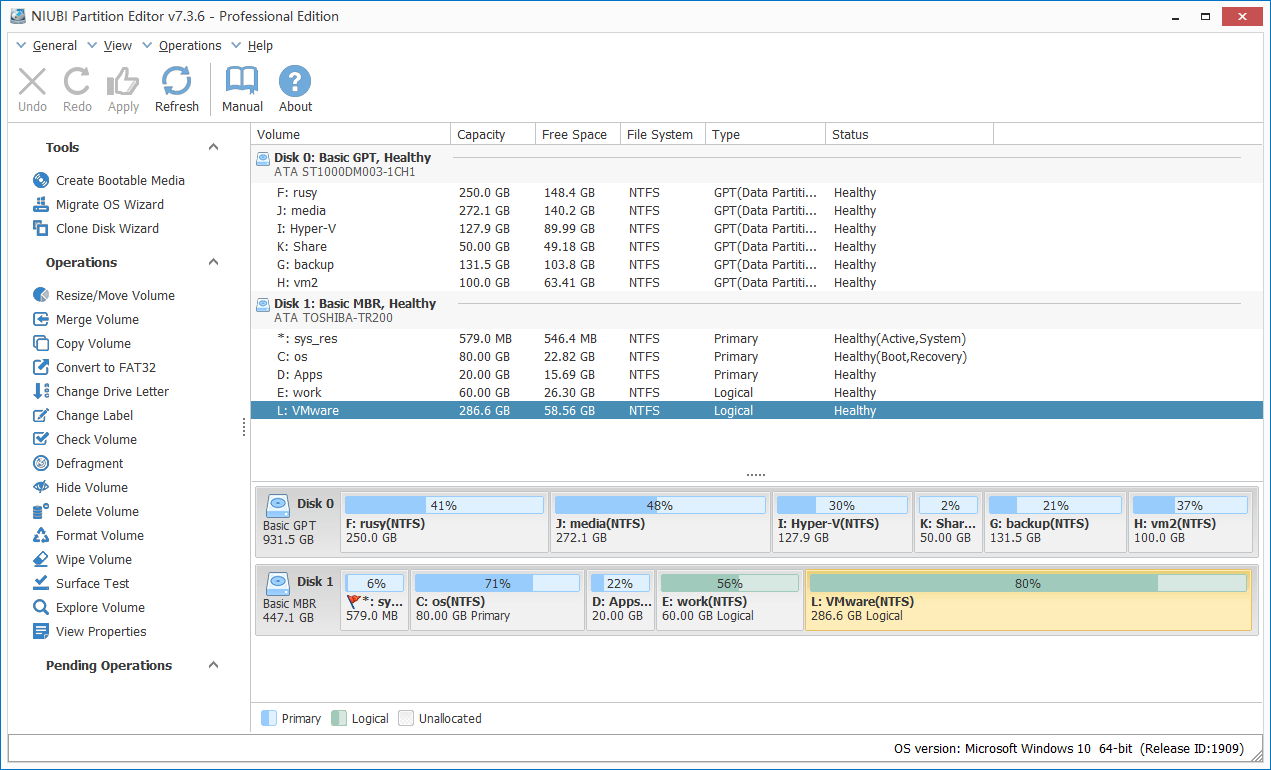Click the Hide Volume icon
The height and width of the screenshot is (770, 1271).
(x=41, y=487)
